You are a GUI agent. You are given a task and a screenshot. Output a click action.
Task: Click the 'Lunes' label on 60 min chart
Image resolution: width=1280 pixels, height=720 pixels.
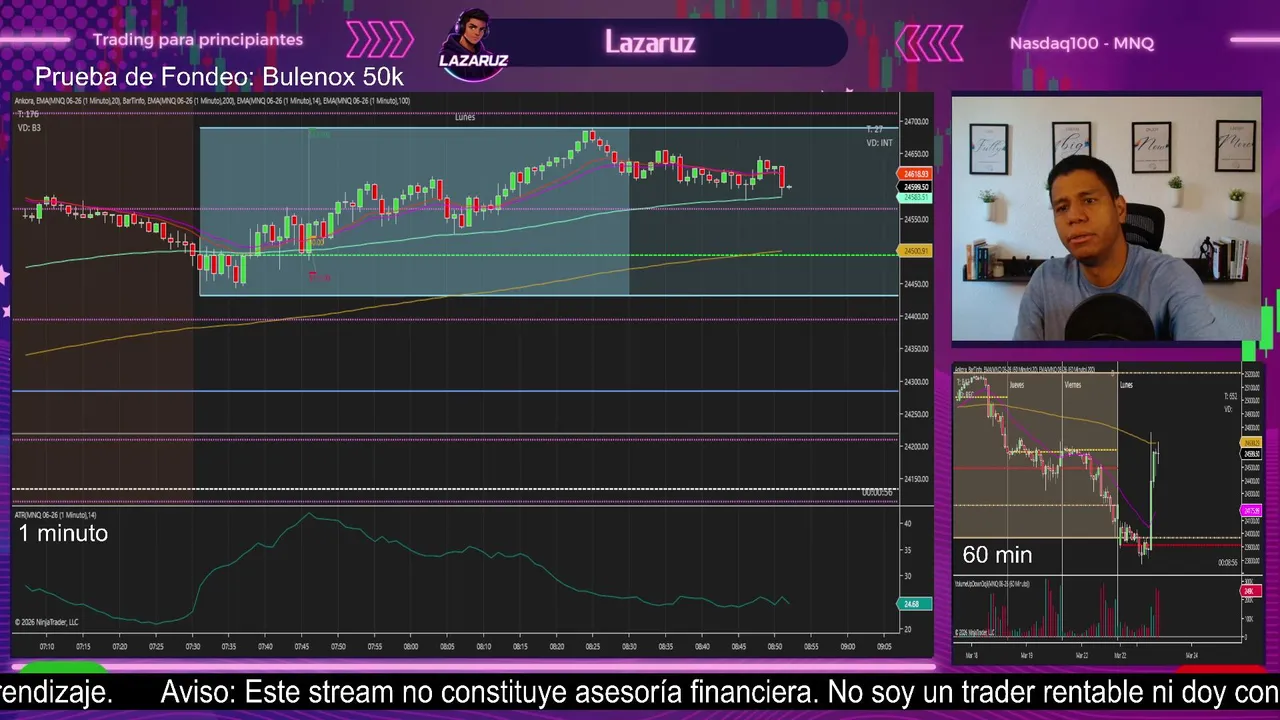pos(1126,385)
